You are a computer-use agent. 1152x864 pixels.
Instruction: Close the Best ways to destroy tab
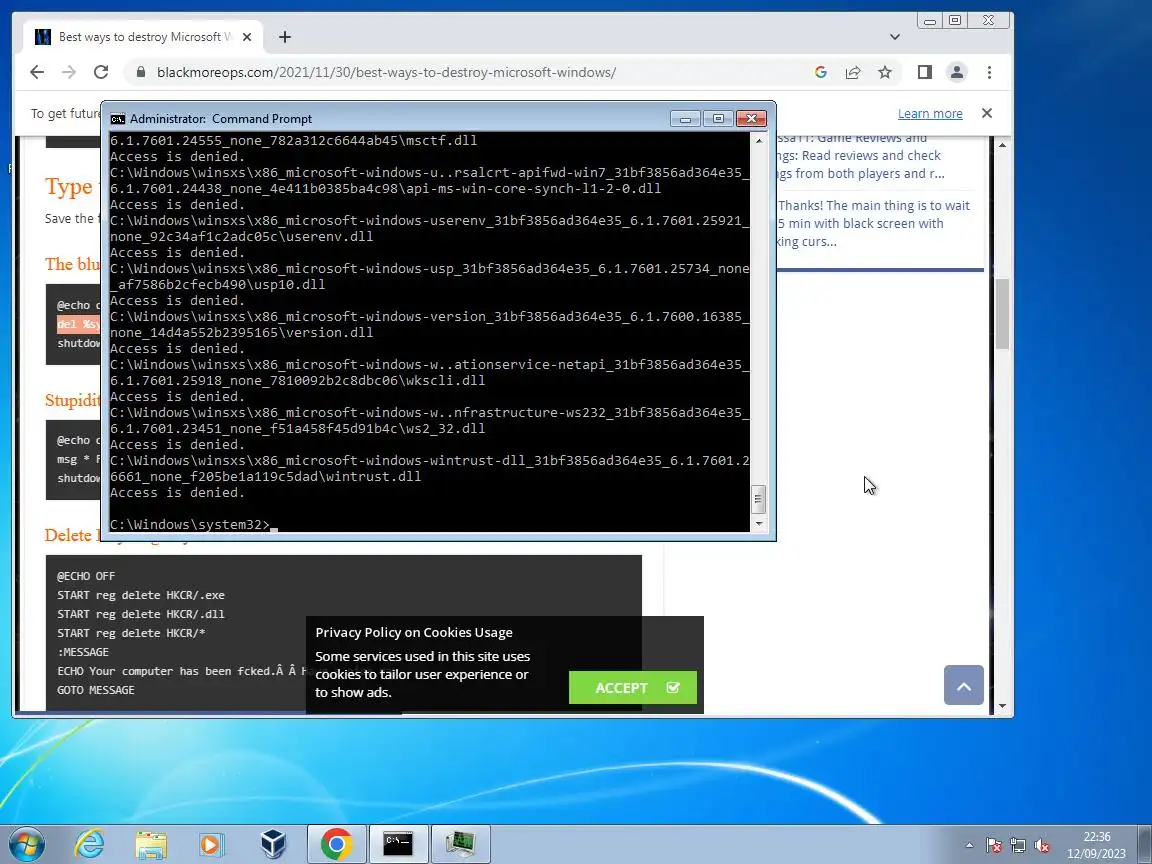point(248,37)
